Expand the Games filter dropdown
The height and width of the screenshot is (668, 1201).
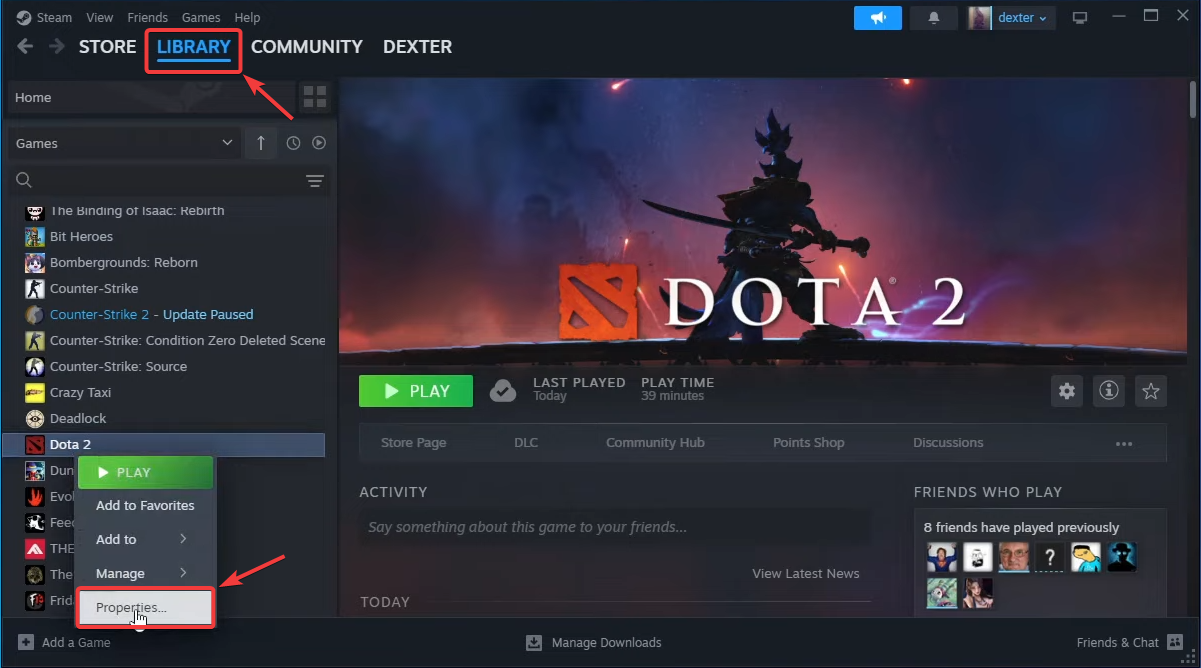coord(124,143)
